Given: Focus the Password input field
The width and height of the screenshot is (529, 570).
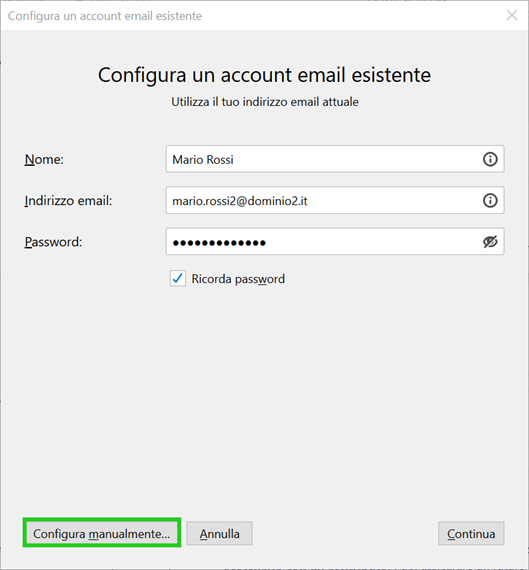Looking at the screenshot, I should pos(335,242).
